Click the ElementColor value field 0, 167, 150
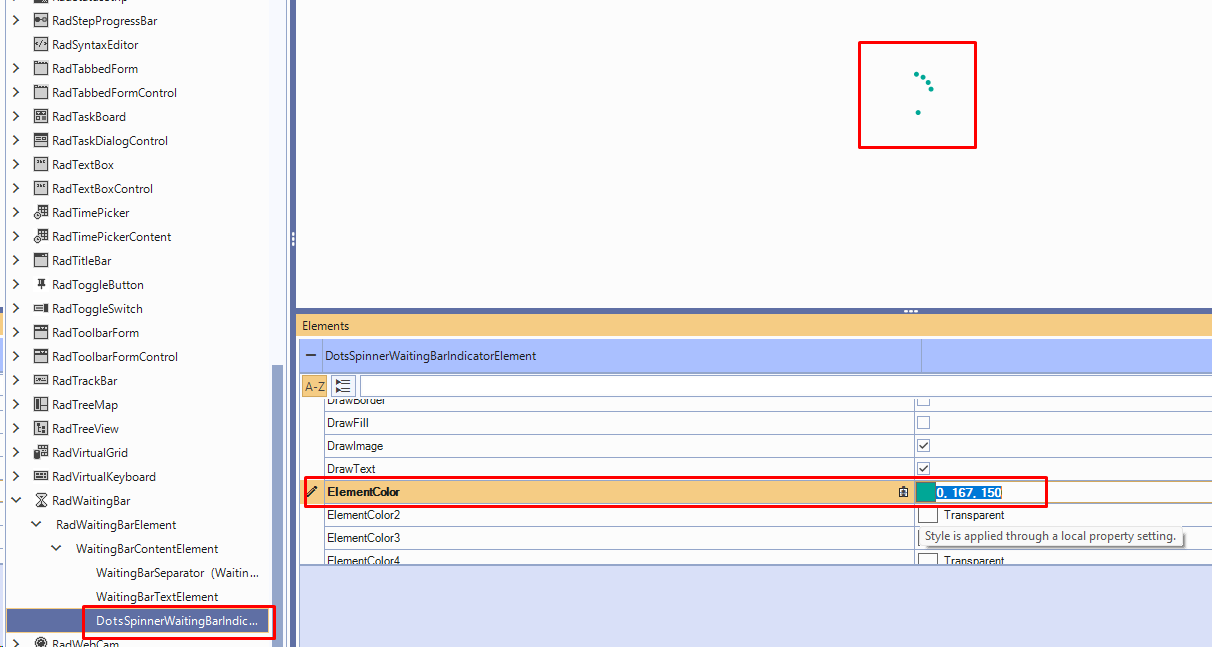 point(970,492)
